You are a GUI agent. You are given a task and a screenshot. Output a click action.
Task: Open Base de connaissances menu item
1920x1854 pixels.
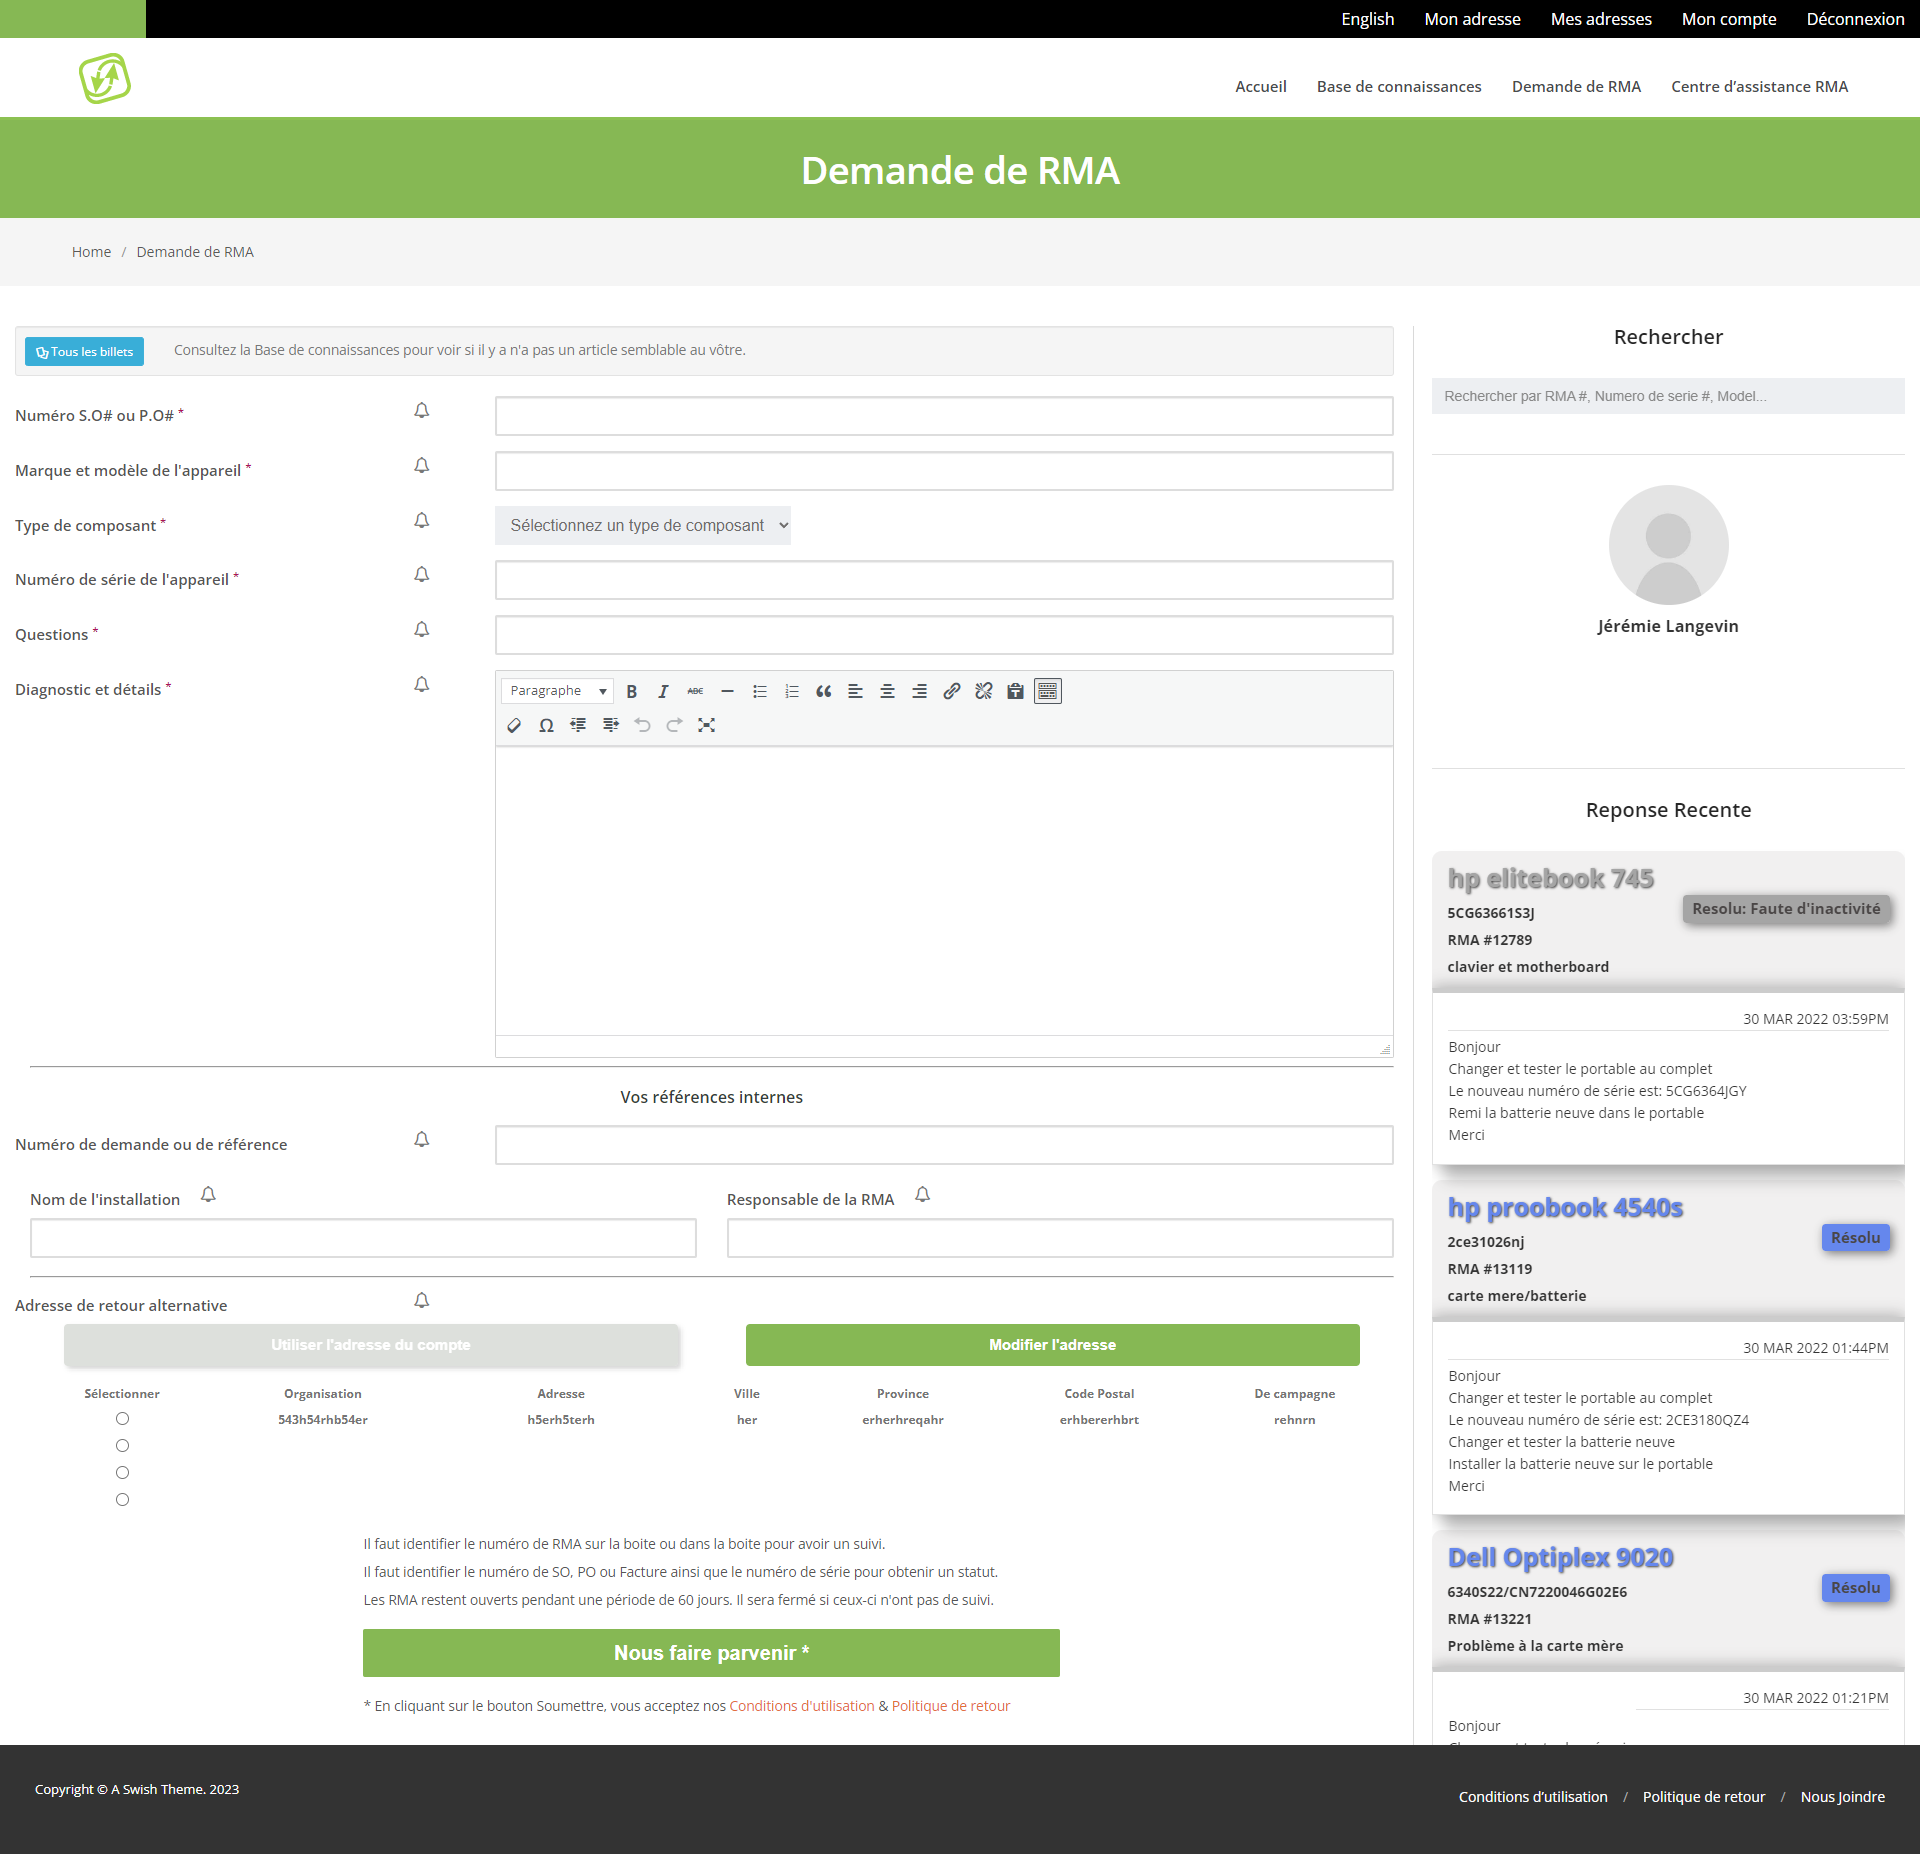tap(1399, 87)
